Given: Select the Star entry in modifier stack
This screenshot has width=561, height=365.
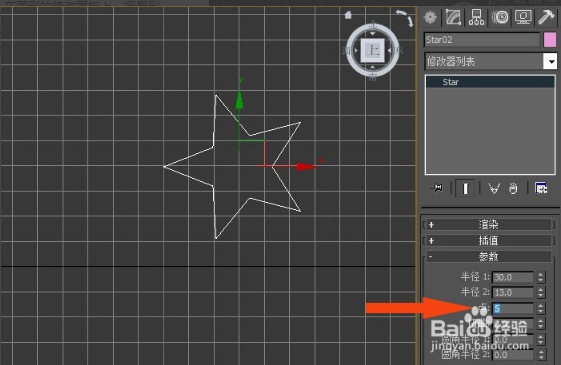Looking at the screenshot, I should click(x=490, y=82).
